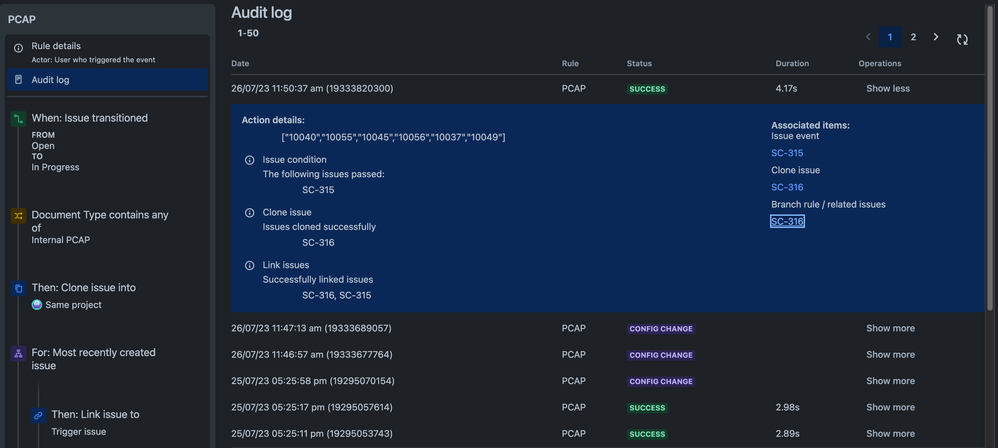The height and width of the screenshot is (448, 998).
Task: Click CONFIG CHANGE badge on 11:46:57 am row
Action: coord(661,355)
